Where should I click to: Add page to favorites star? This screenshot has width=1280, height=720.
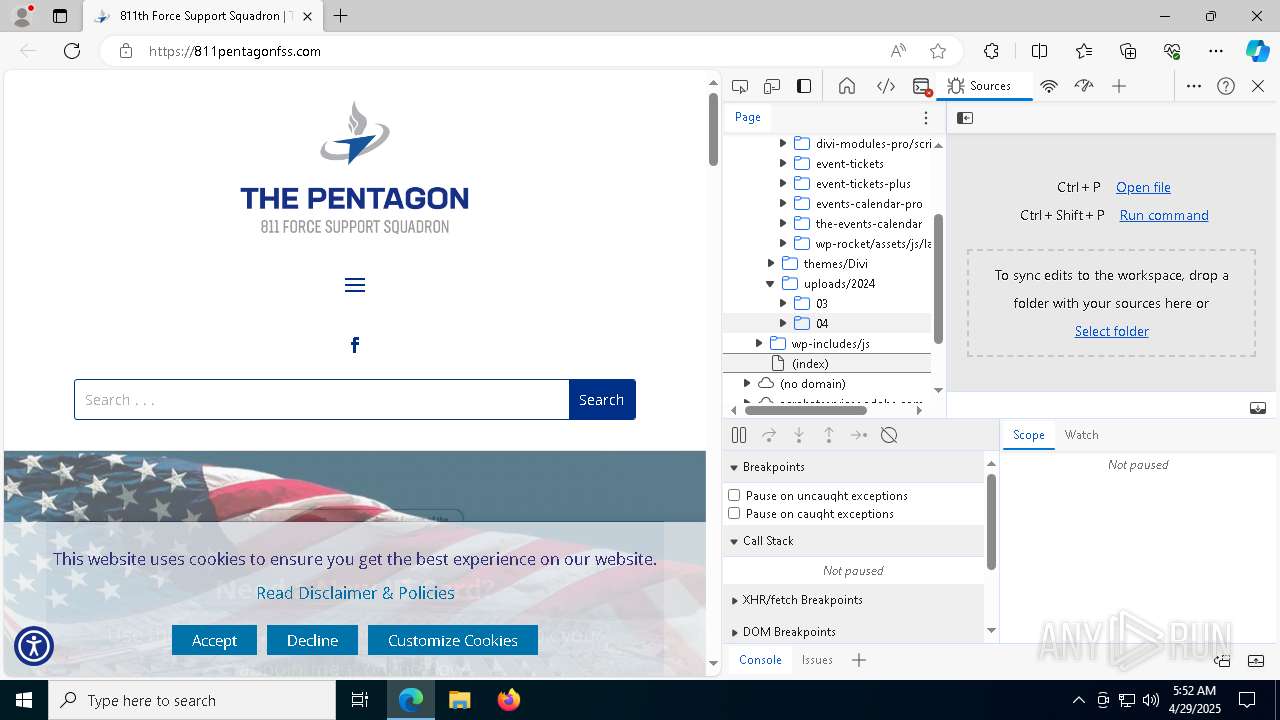click(x=938, y=51)
